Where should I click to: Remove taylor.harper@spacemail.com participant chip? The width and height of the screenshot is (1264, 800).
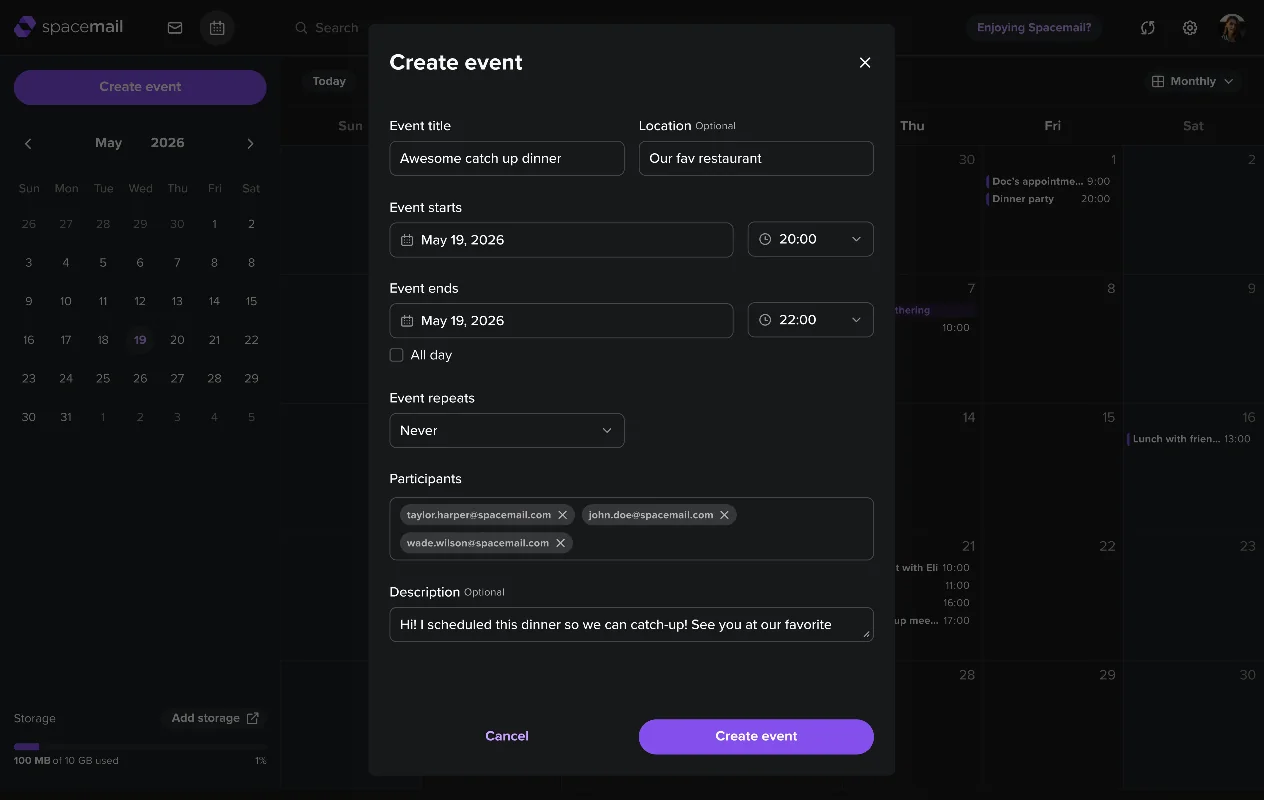click(x=563, y=515)
